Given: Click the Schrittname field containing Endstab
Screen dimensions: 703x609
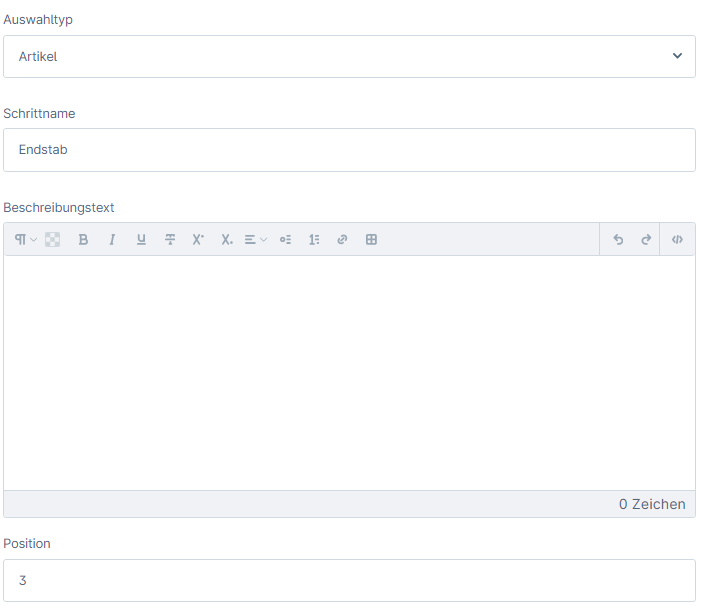Looking at the screenshot, I should pyautogui.click(x=349, y=150).
